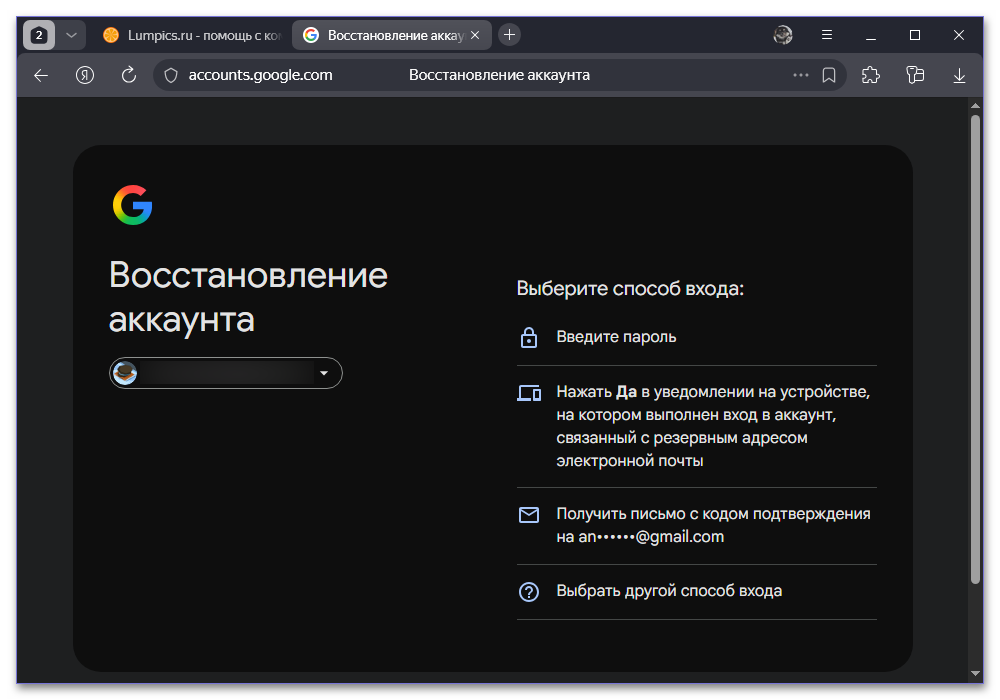This screenshot has width=1000, height=700.
Task: Open the collections sidebar icon
Action: click(915, 75)
